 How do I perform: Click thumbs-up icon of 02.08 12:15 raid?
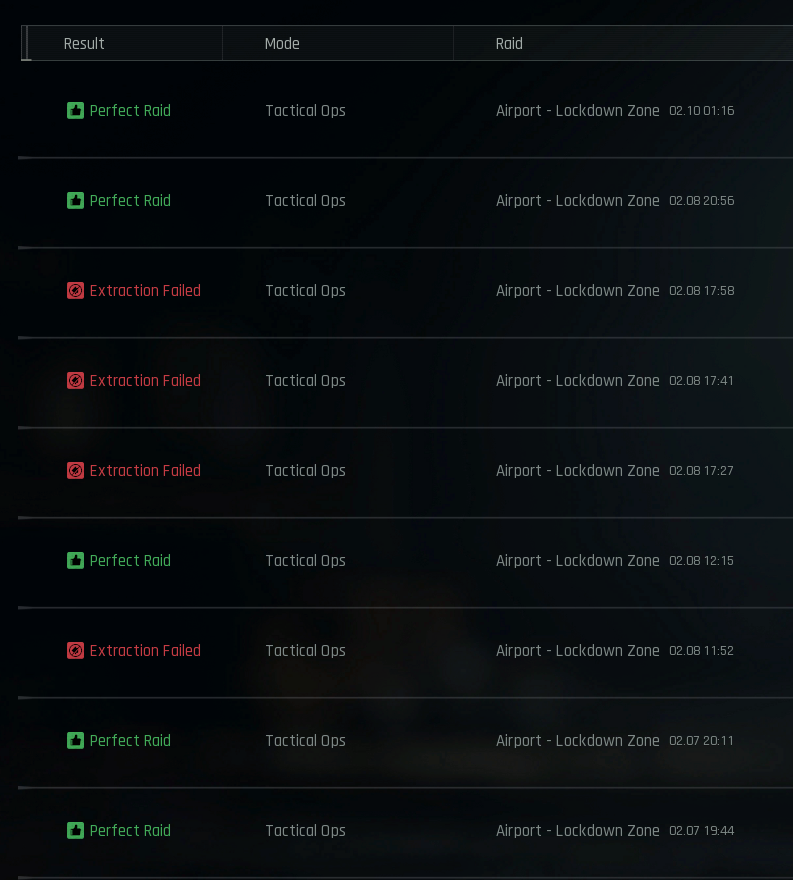(x=75, y=561)
